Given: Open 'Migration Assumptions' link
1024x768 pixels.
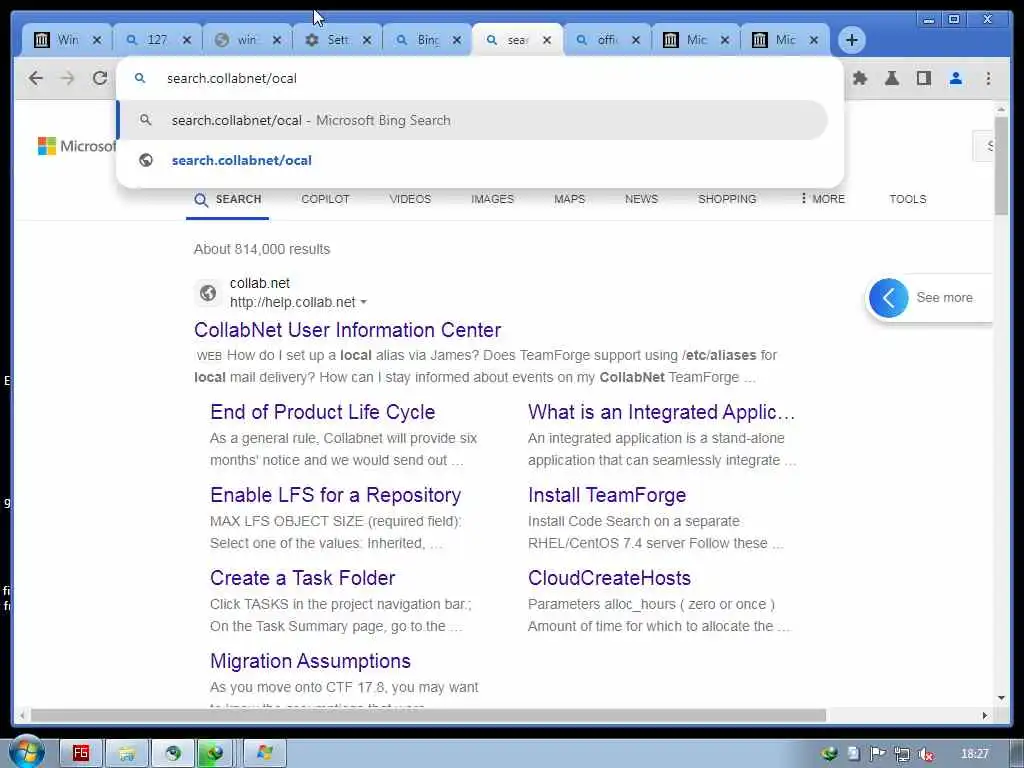Looking at the screenshot, I should tap(310, 661).
